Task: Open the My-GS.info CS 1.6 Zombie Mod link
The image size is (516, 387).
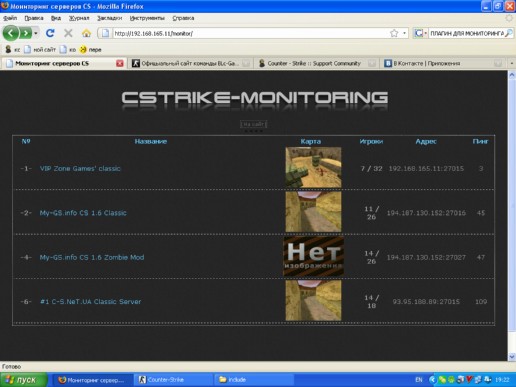Action: [x=92, y=257]
